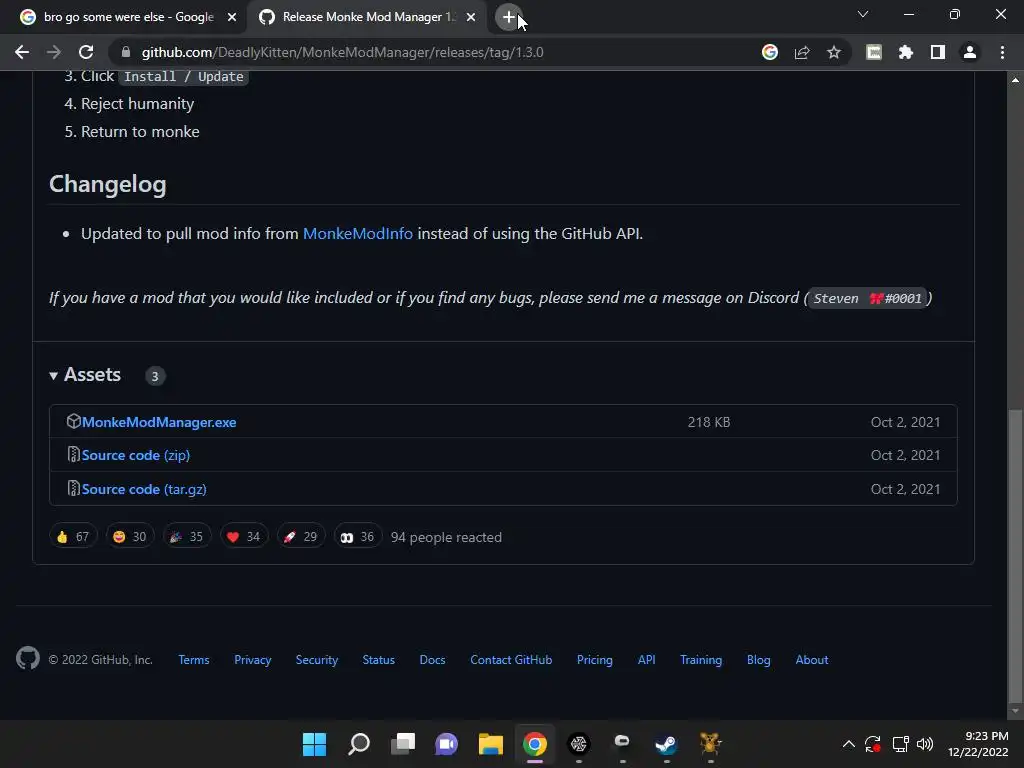The height and width of the screenshot is (768, 1024).
Task: Open the Status footer link
Action: [379, 660]
